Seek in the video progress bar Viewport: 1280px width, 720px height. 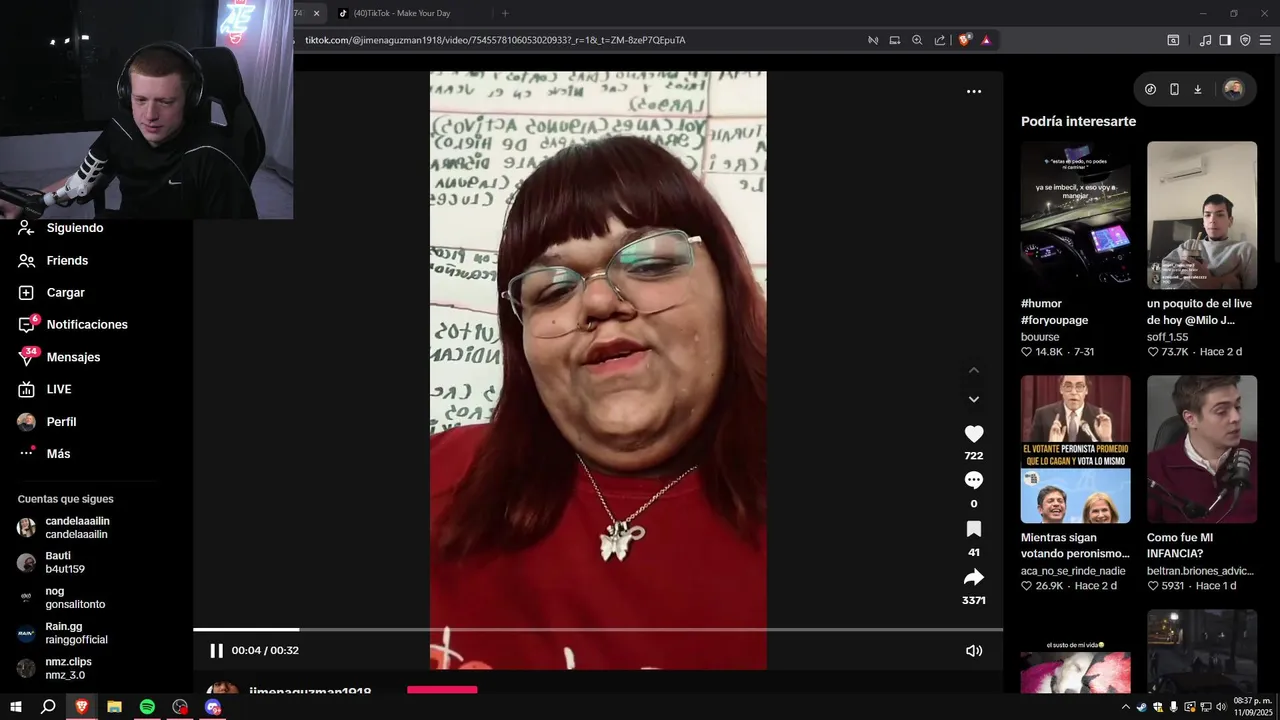(598, 630)
